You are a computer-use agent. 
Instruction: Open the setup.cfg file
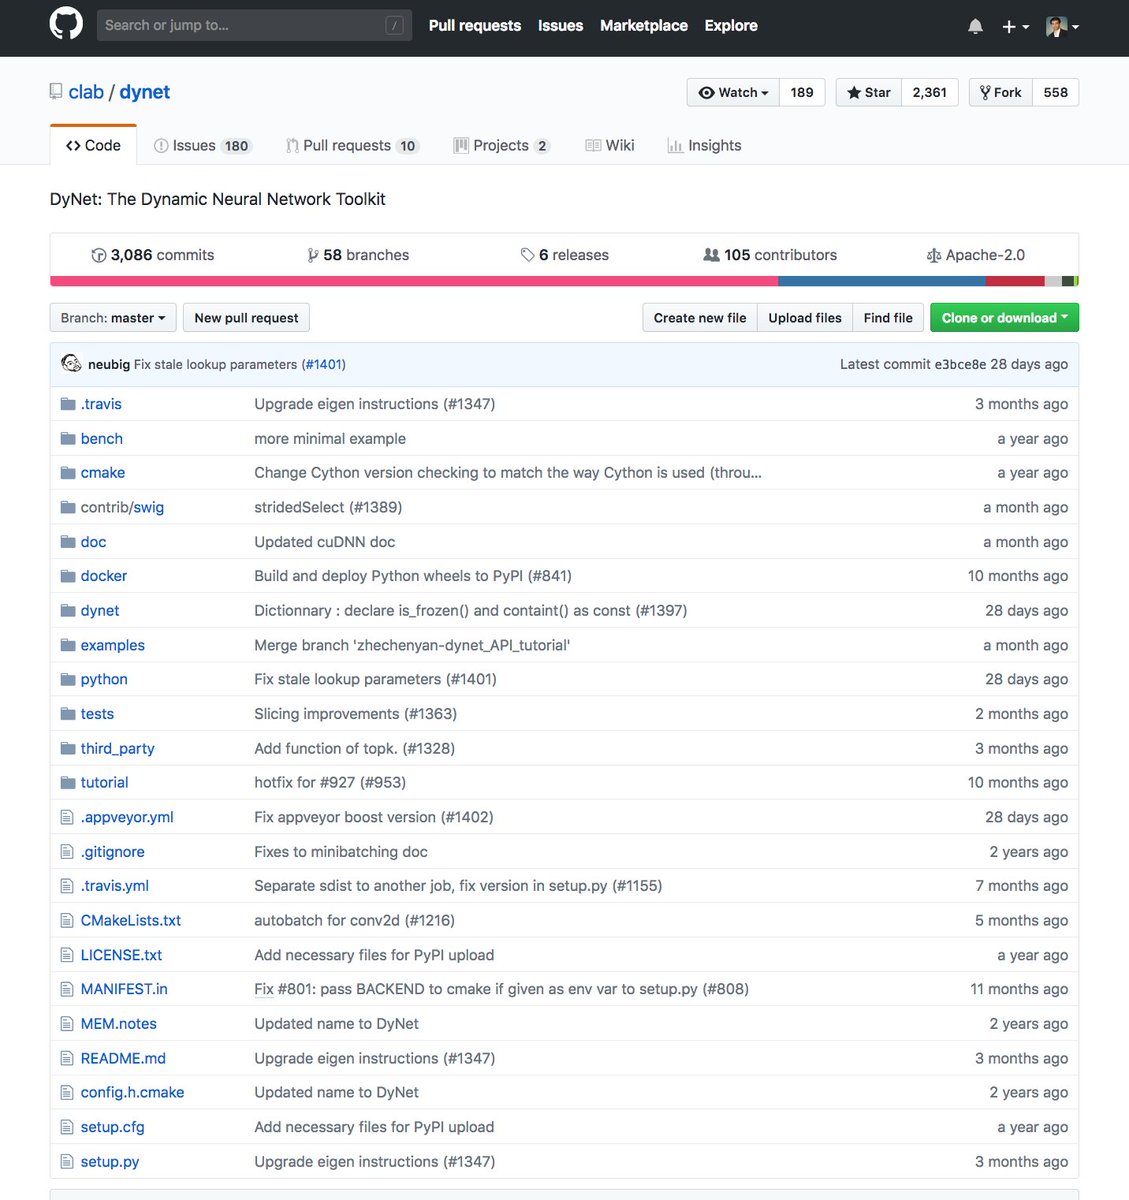[x=113, y=1127]
